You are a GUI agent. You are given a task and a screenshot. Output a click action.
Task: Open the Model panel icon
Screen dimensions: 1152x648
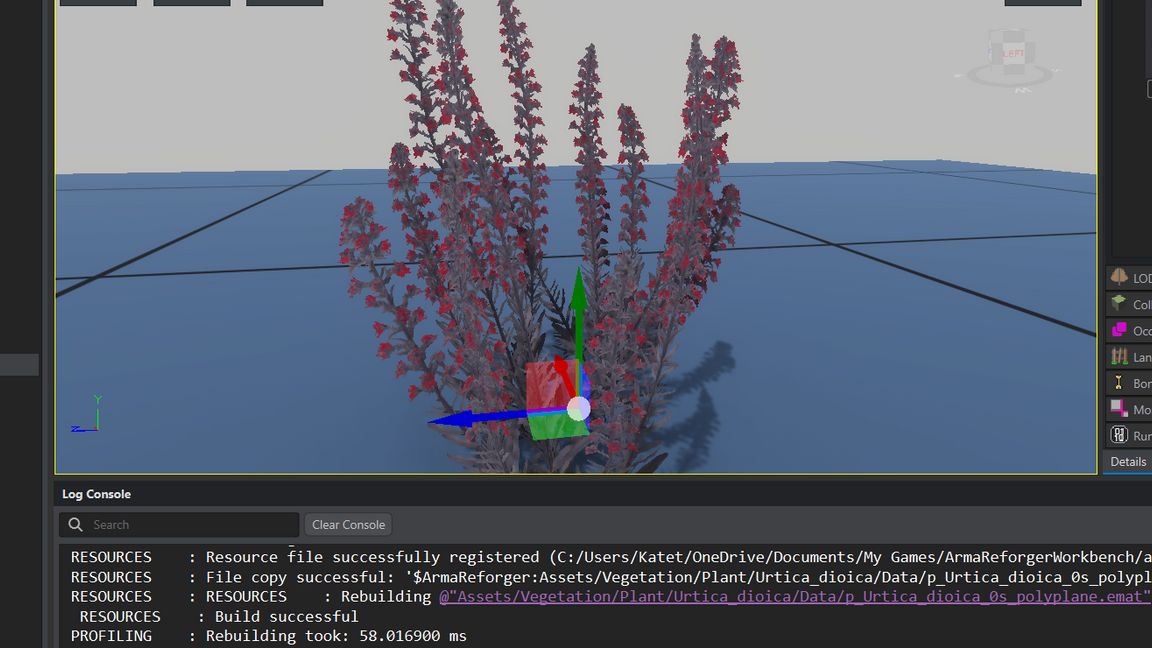(x=1120, y=409)
